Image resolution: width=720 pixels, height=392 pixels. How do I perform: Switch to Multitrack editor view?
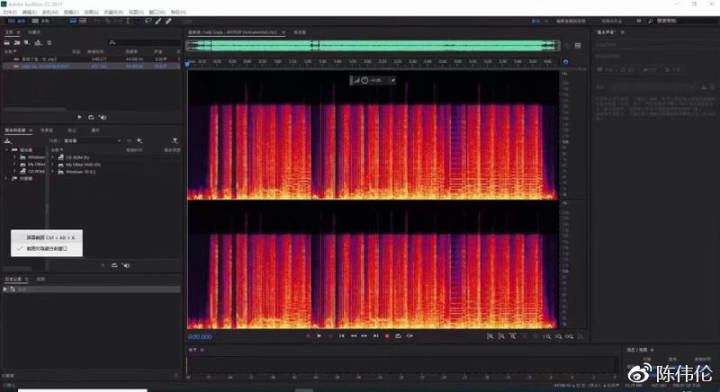[41, 21]
